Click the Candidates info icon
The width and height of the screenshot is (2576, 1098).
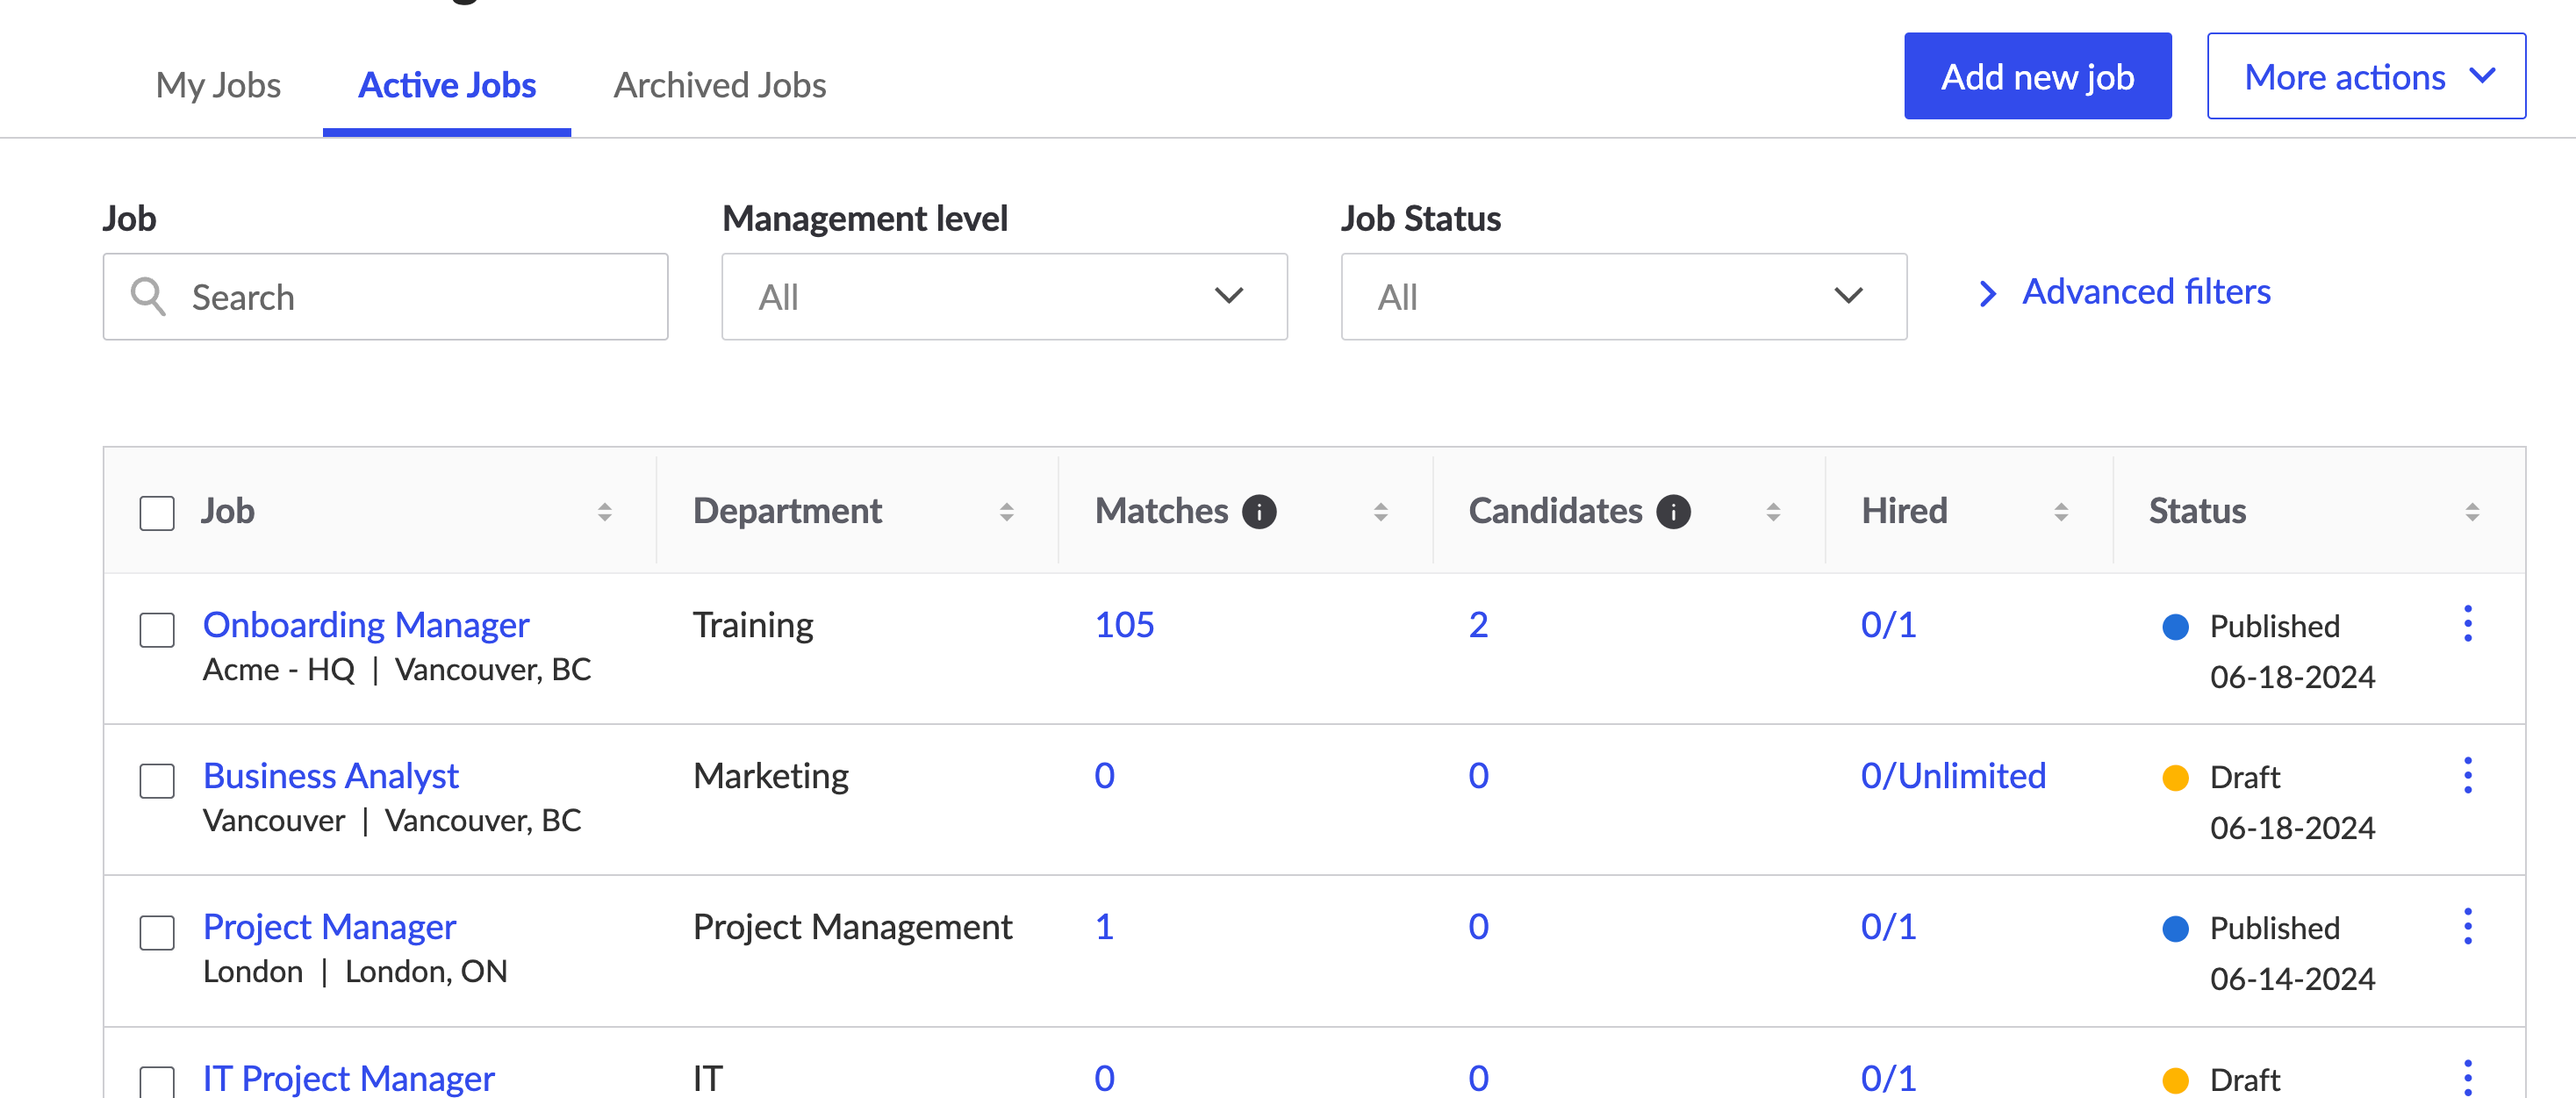1673,511
